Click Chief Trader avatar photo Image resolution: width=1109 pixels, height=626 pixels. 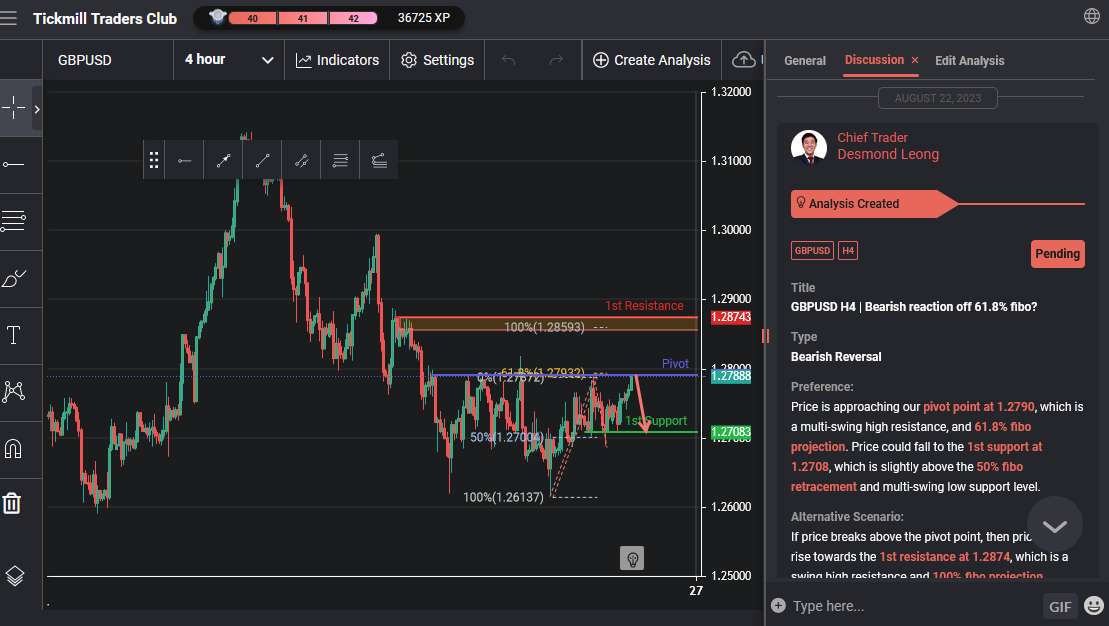pos(808,147)
